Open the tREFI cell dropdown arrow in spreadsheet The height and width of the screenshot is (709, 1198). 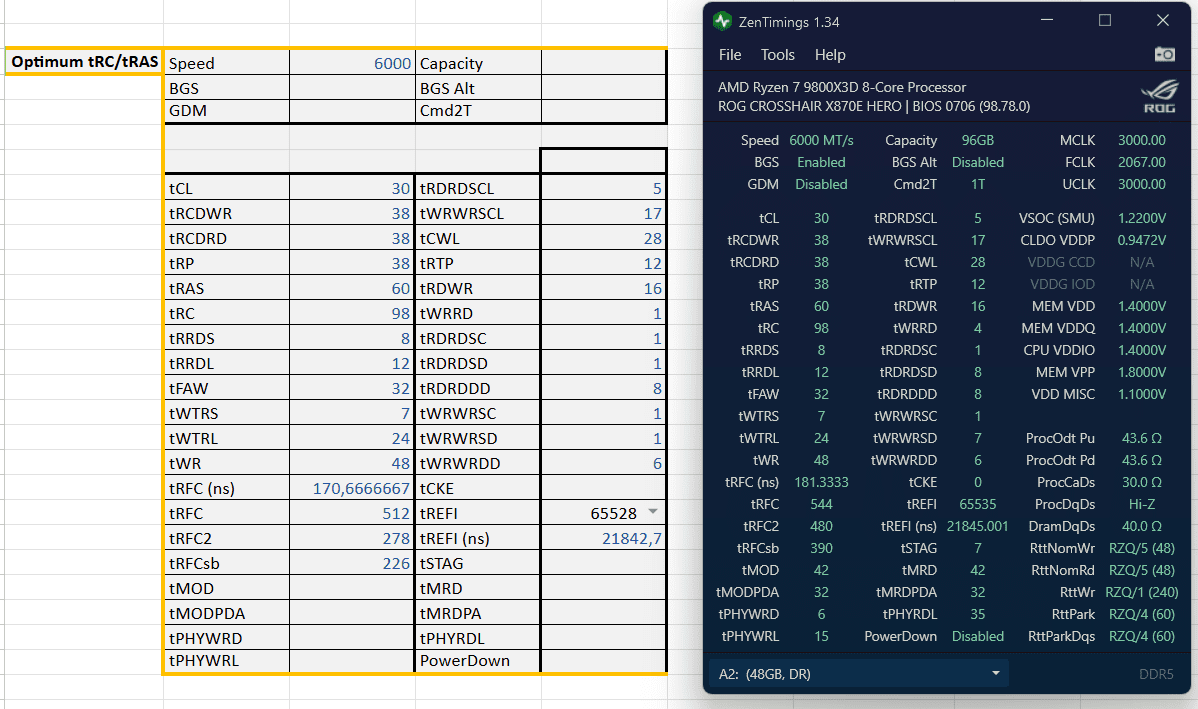[x=653, y=511]
